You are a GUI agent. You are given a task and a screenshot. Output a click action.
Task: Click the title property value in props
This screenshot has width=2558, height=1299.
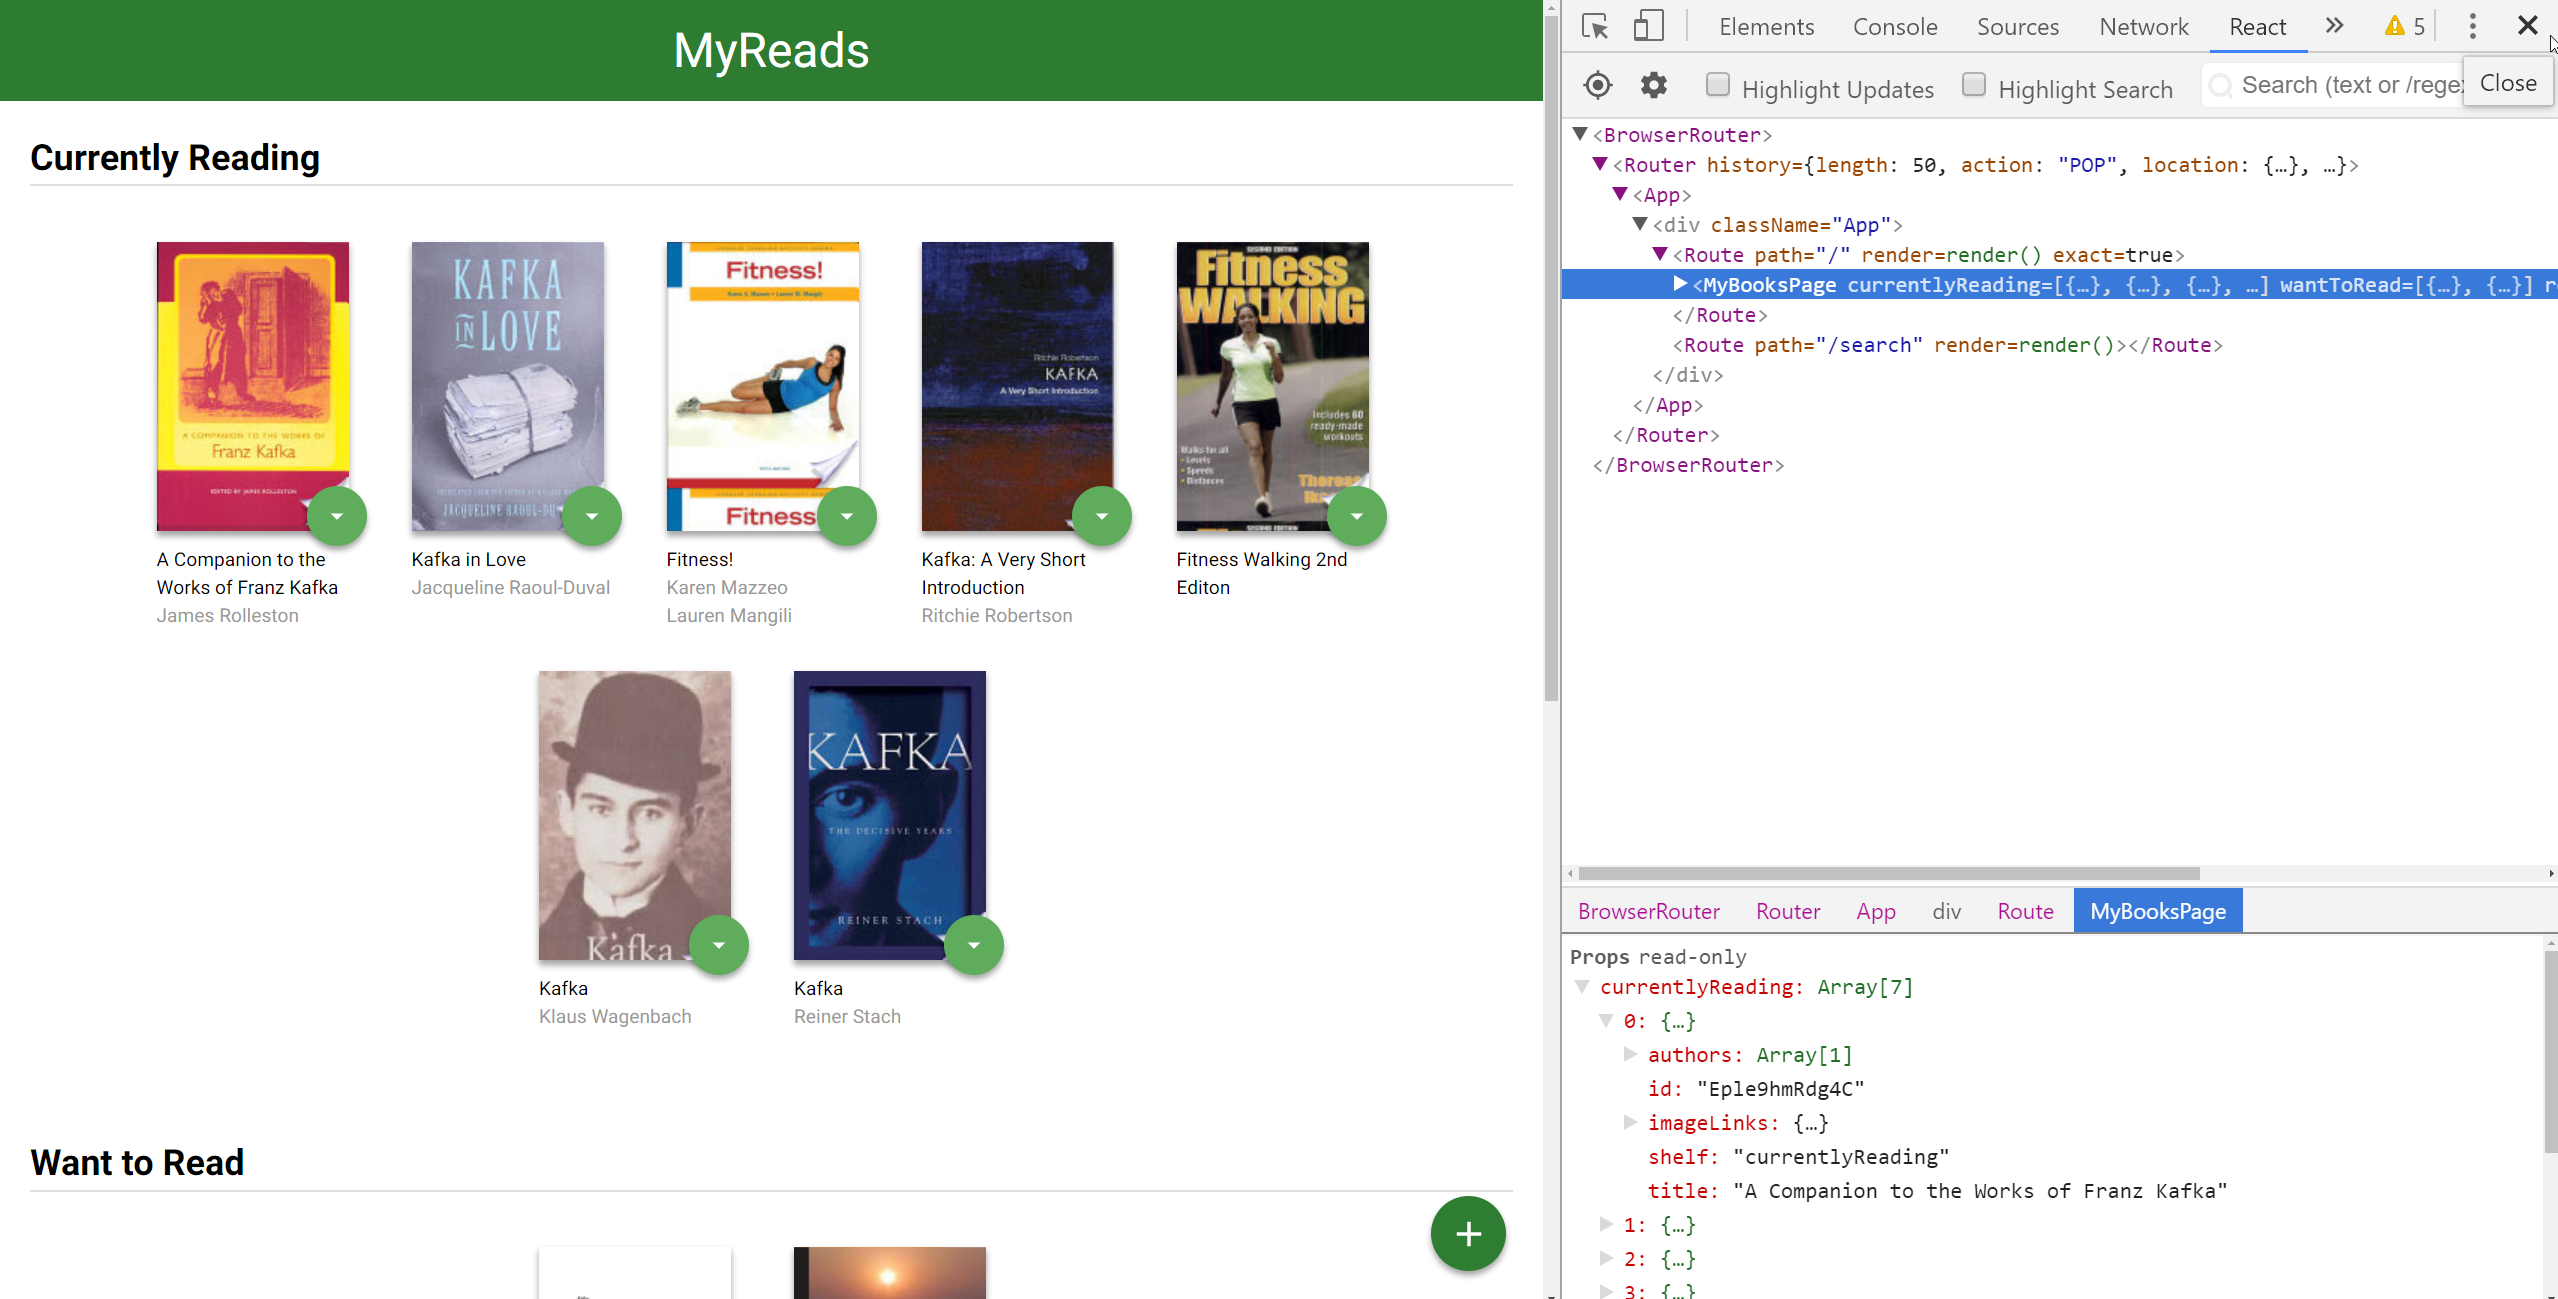tap(1980, 1191)
